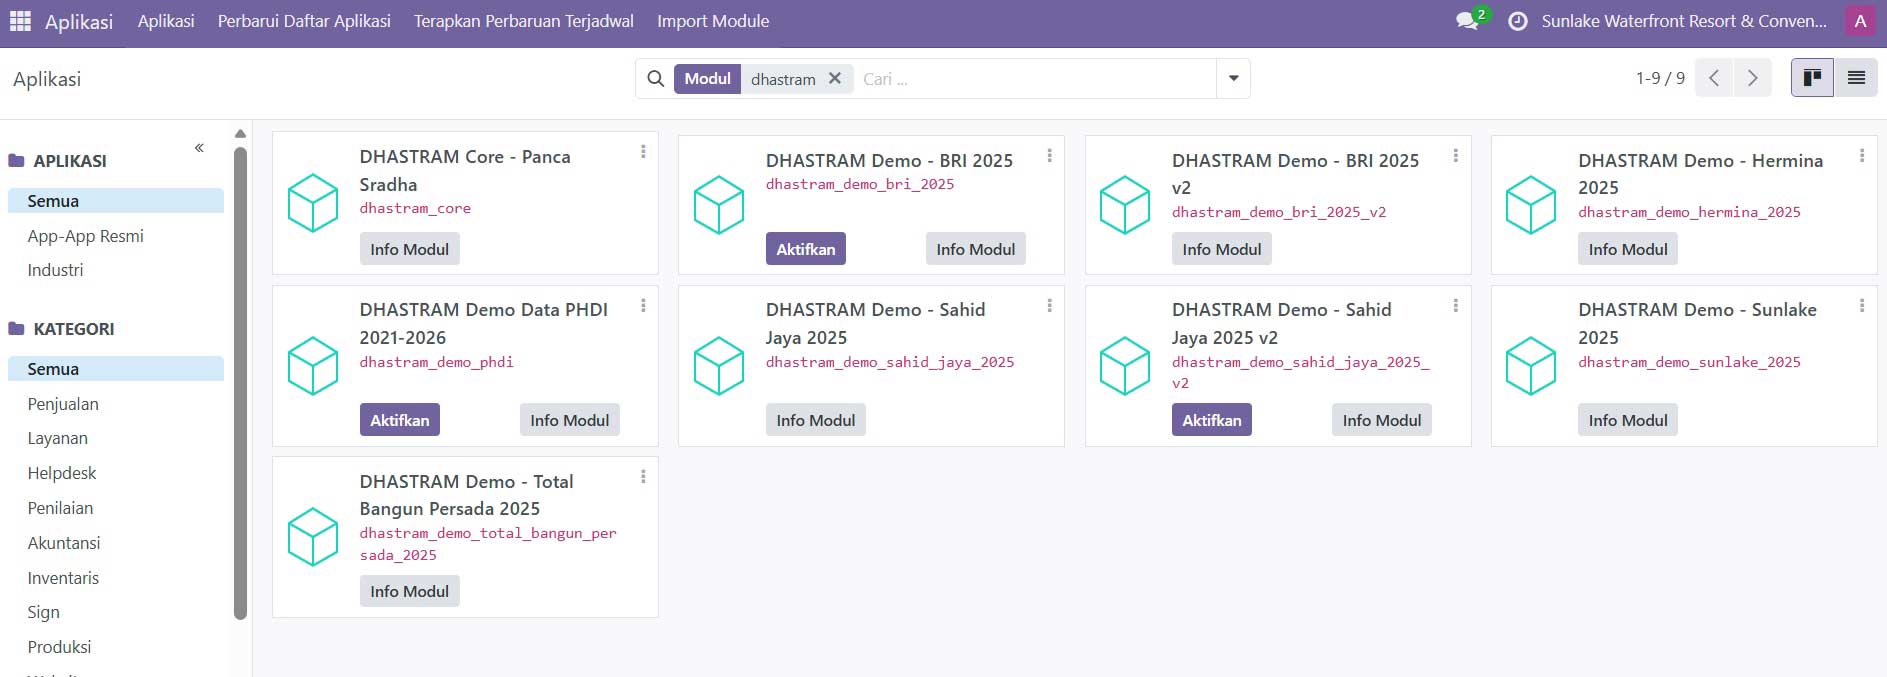Viewport: 1887px width, 677px height.
Task: Click the cube icon of Sunlake 2025 module
Action: [1531, 366]
